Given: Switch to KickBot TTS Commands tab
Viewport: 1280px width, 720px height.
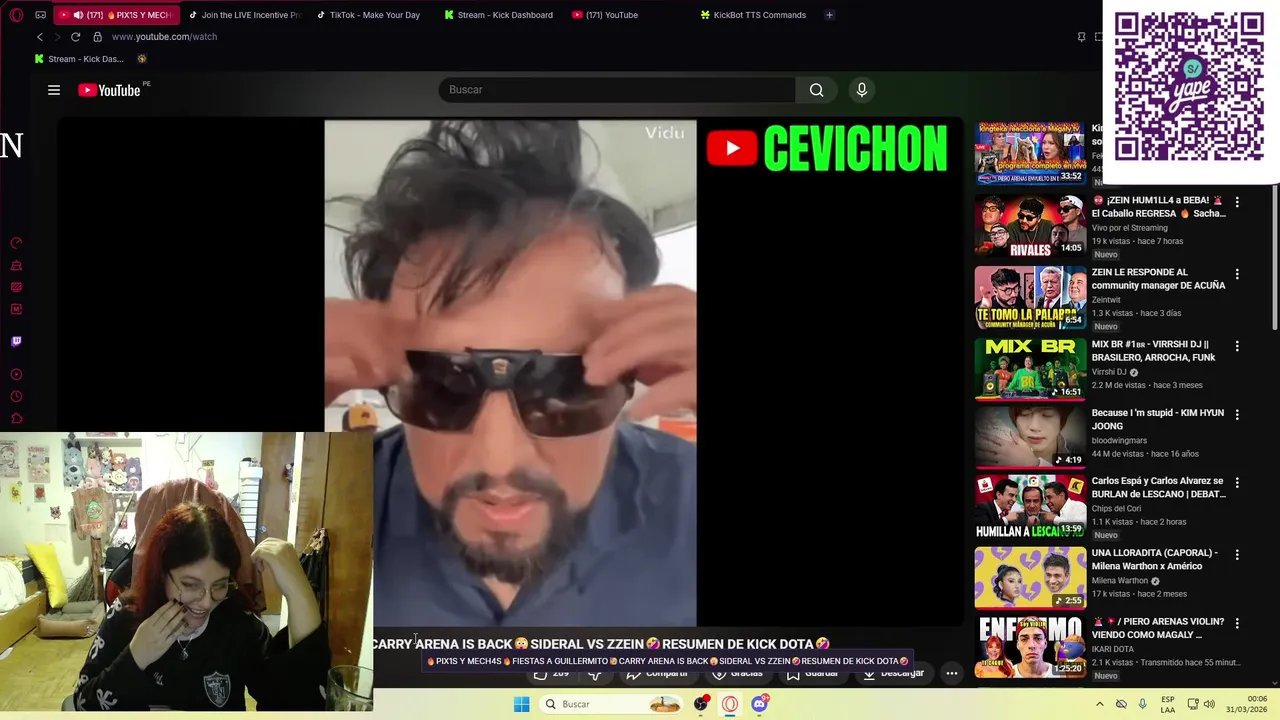Looking at the screenshot, I should (756, 15).
